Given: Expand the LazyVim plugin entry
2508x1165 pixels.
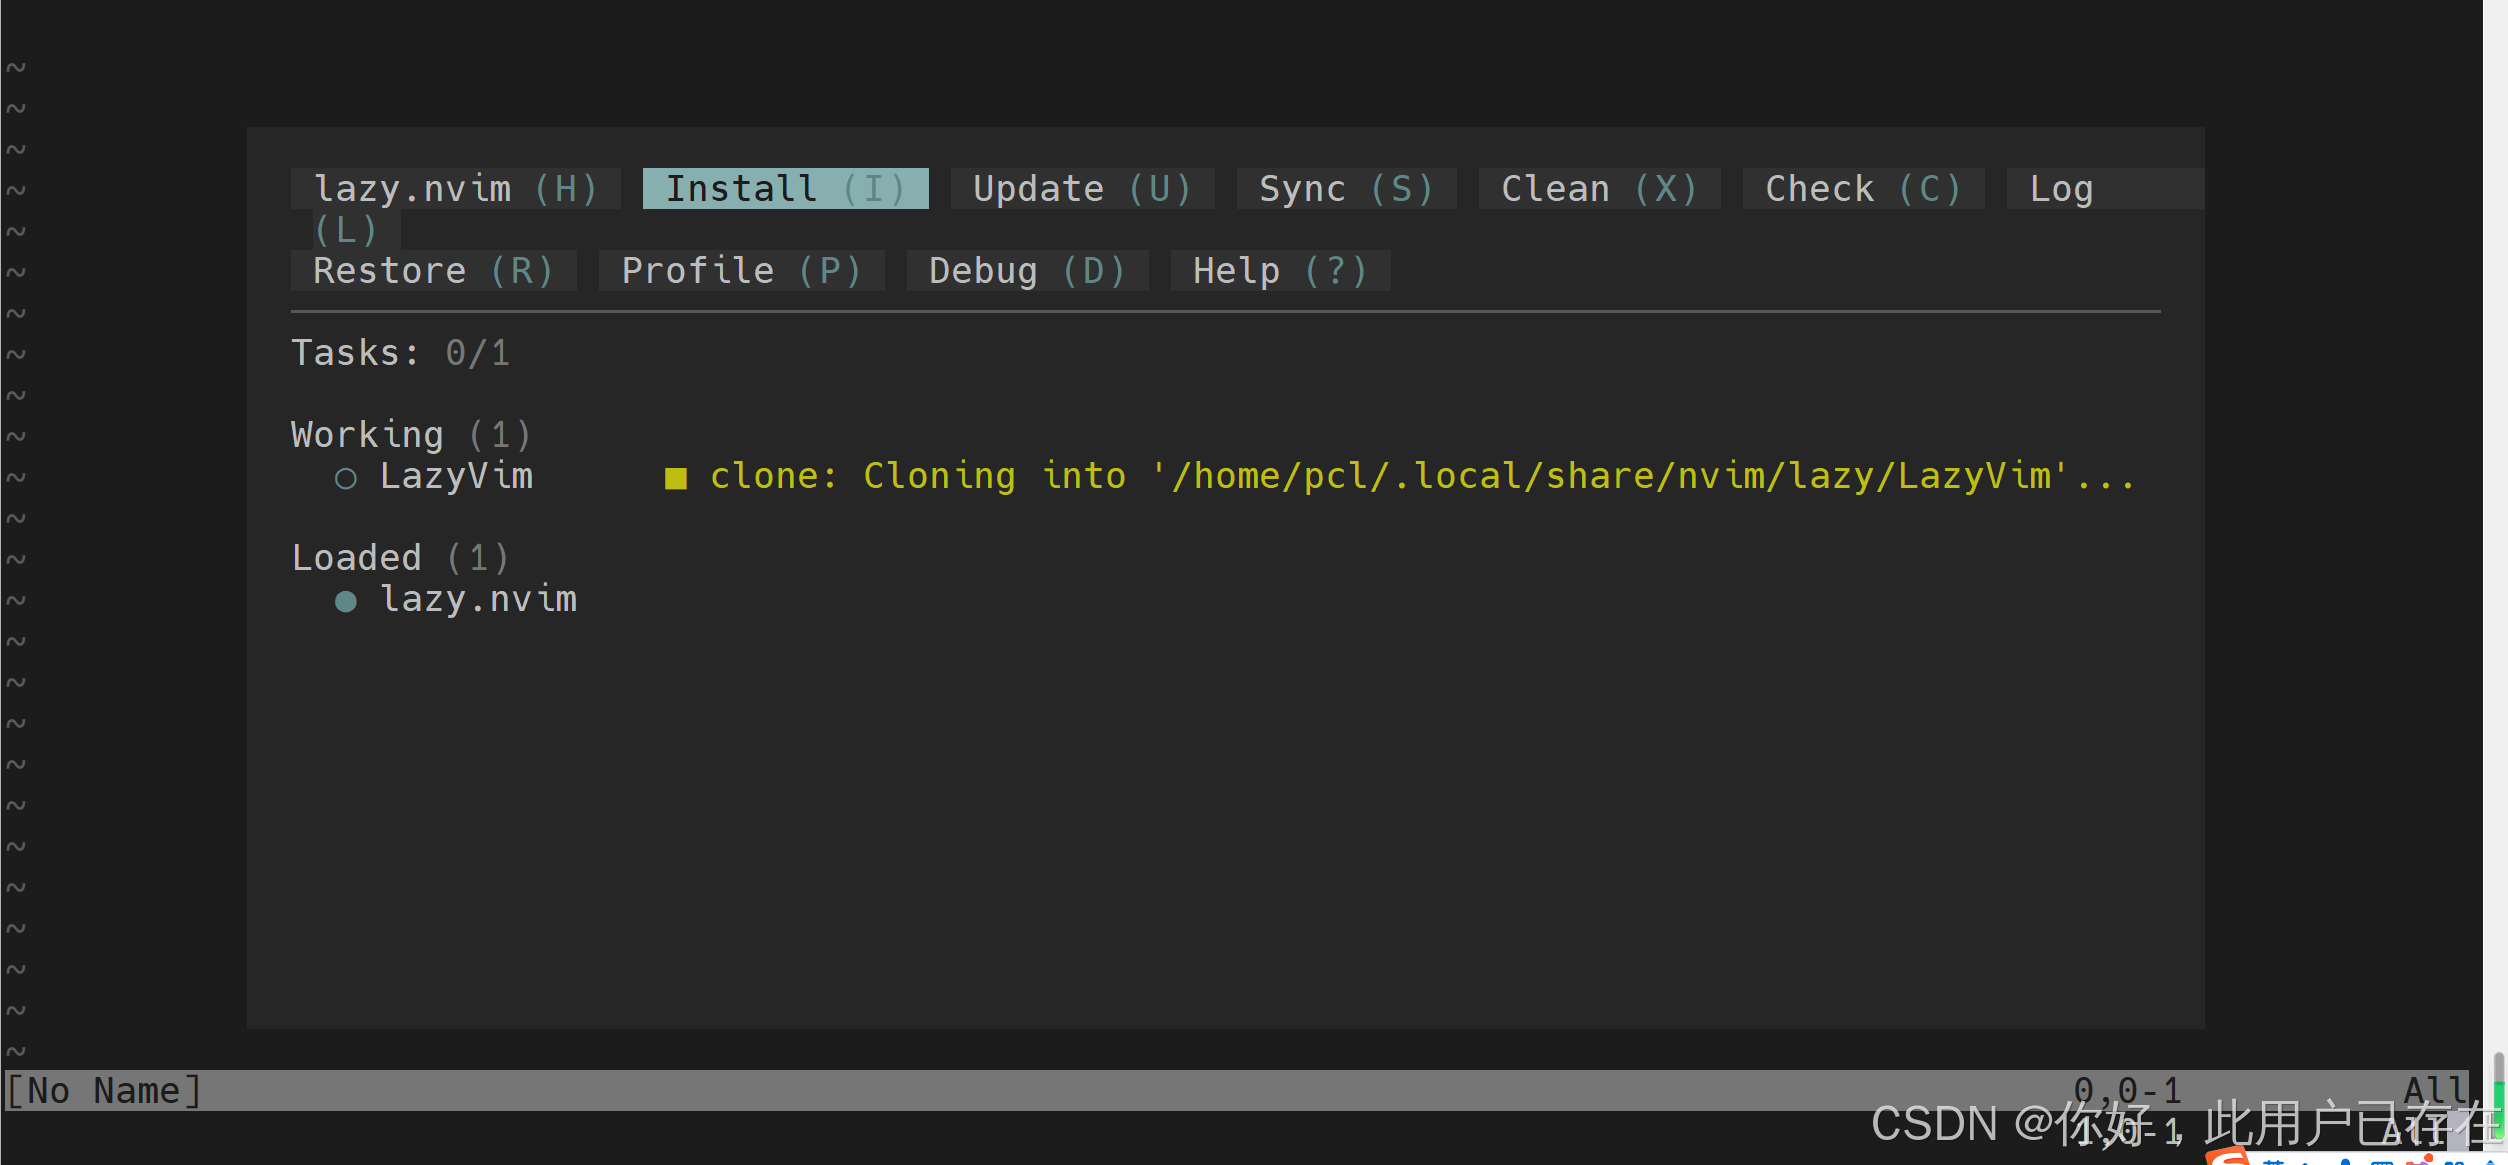Looking at the screenshot, I should pos(456,476).
